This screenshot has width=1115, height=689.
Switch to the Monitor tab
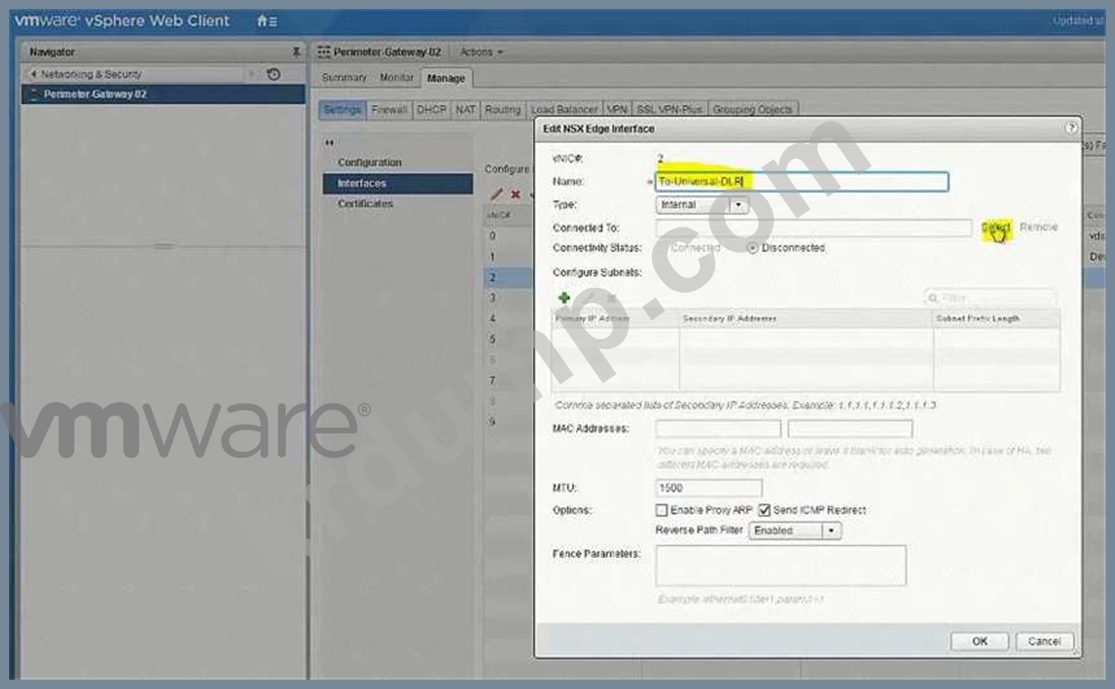coord(396,78)
